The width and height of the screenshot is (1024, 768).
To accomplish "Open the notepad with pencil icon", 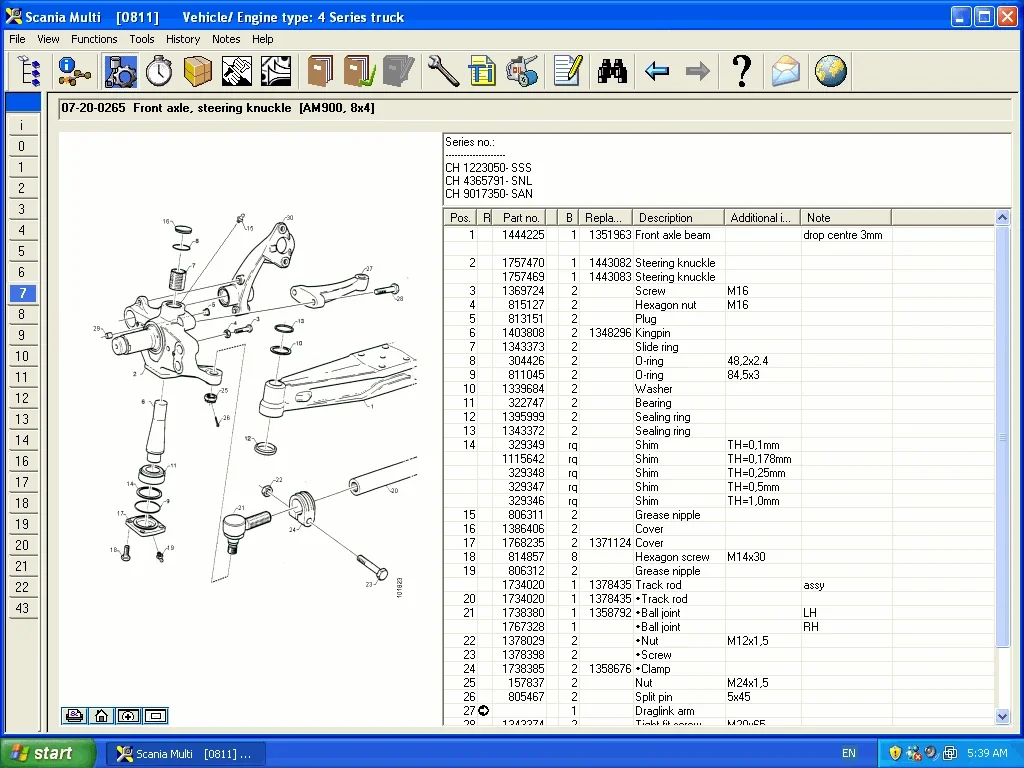I will (567, 71).
